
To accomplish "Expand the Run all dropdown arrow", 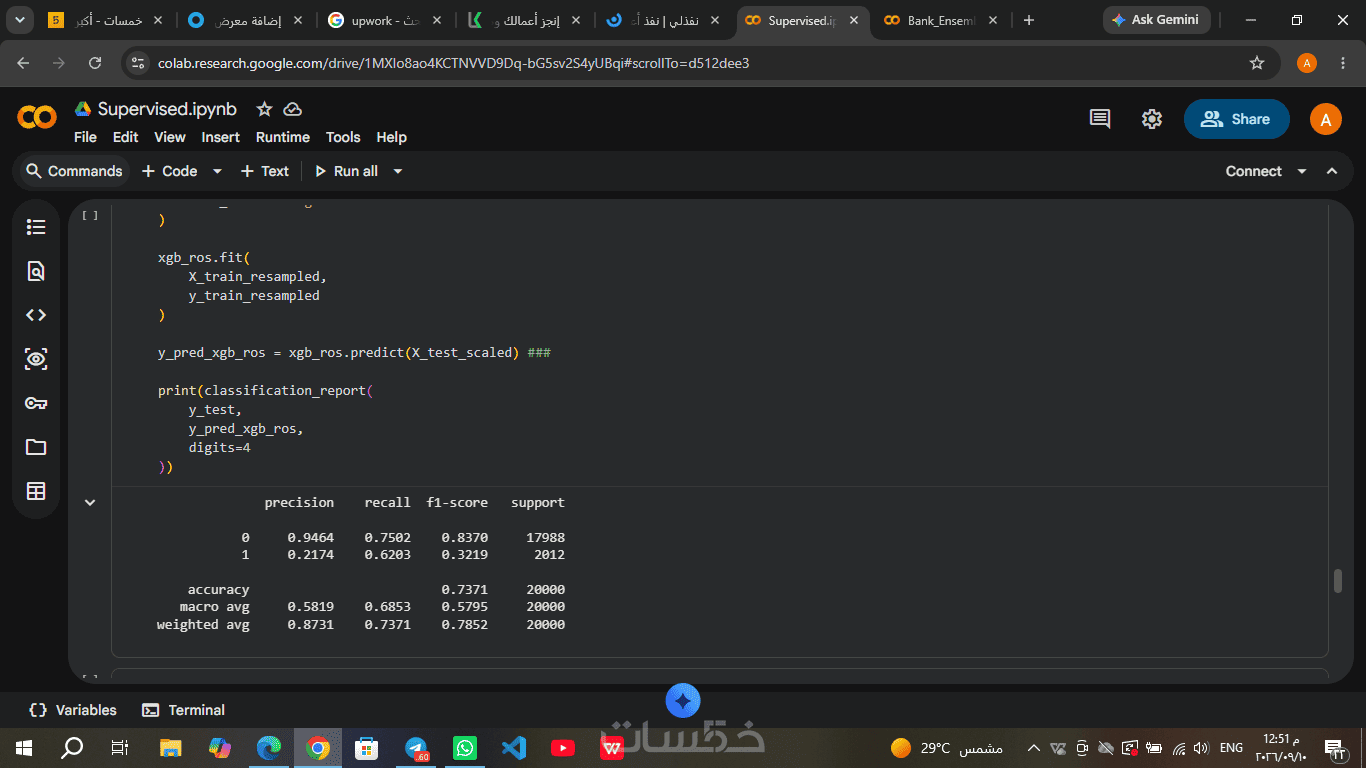I will [397, 171].
